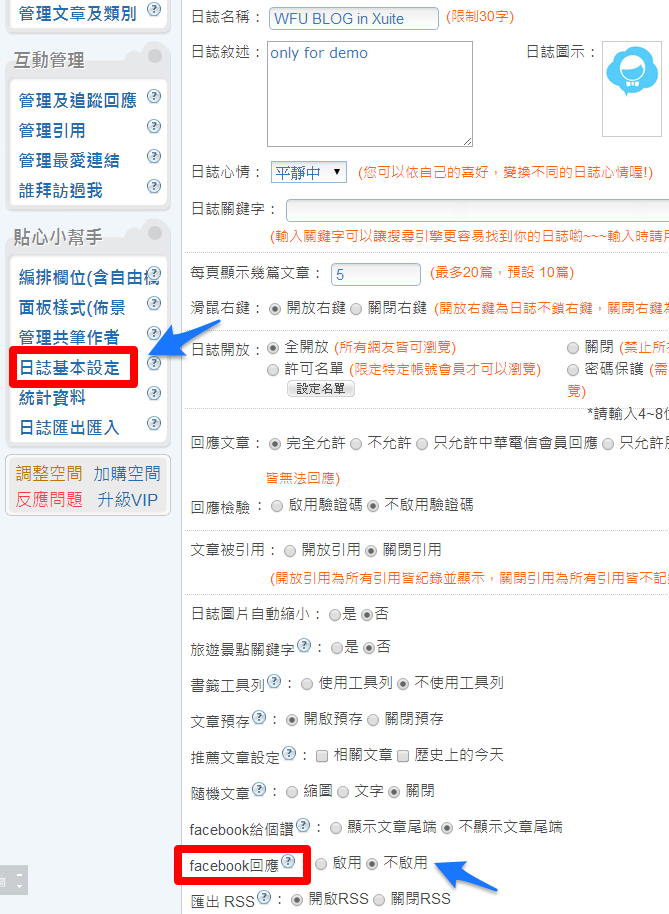The width and height of the screenshot is (669, 914).
Task: Open help tooltip for 旅遊景點關鍵字
Action: 304,645
